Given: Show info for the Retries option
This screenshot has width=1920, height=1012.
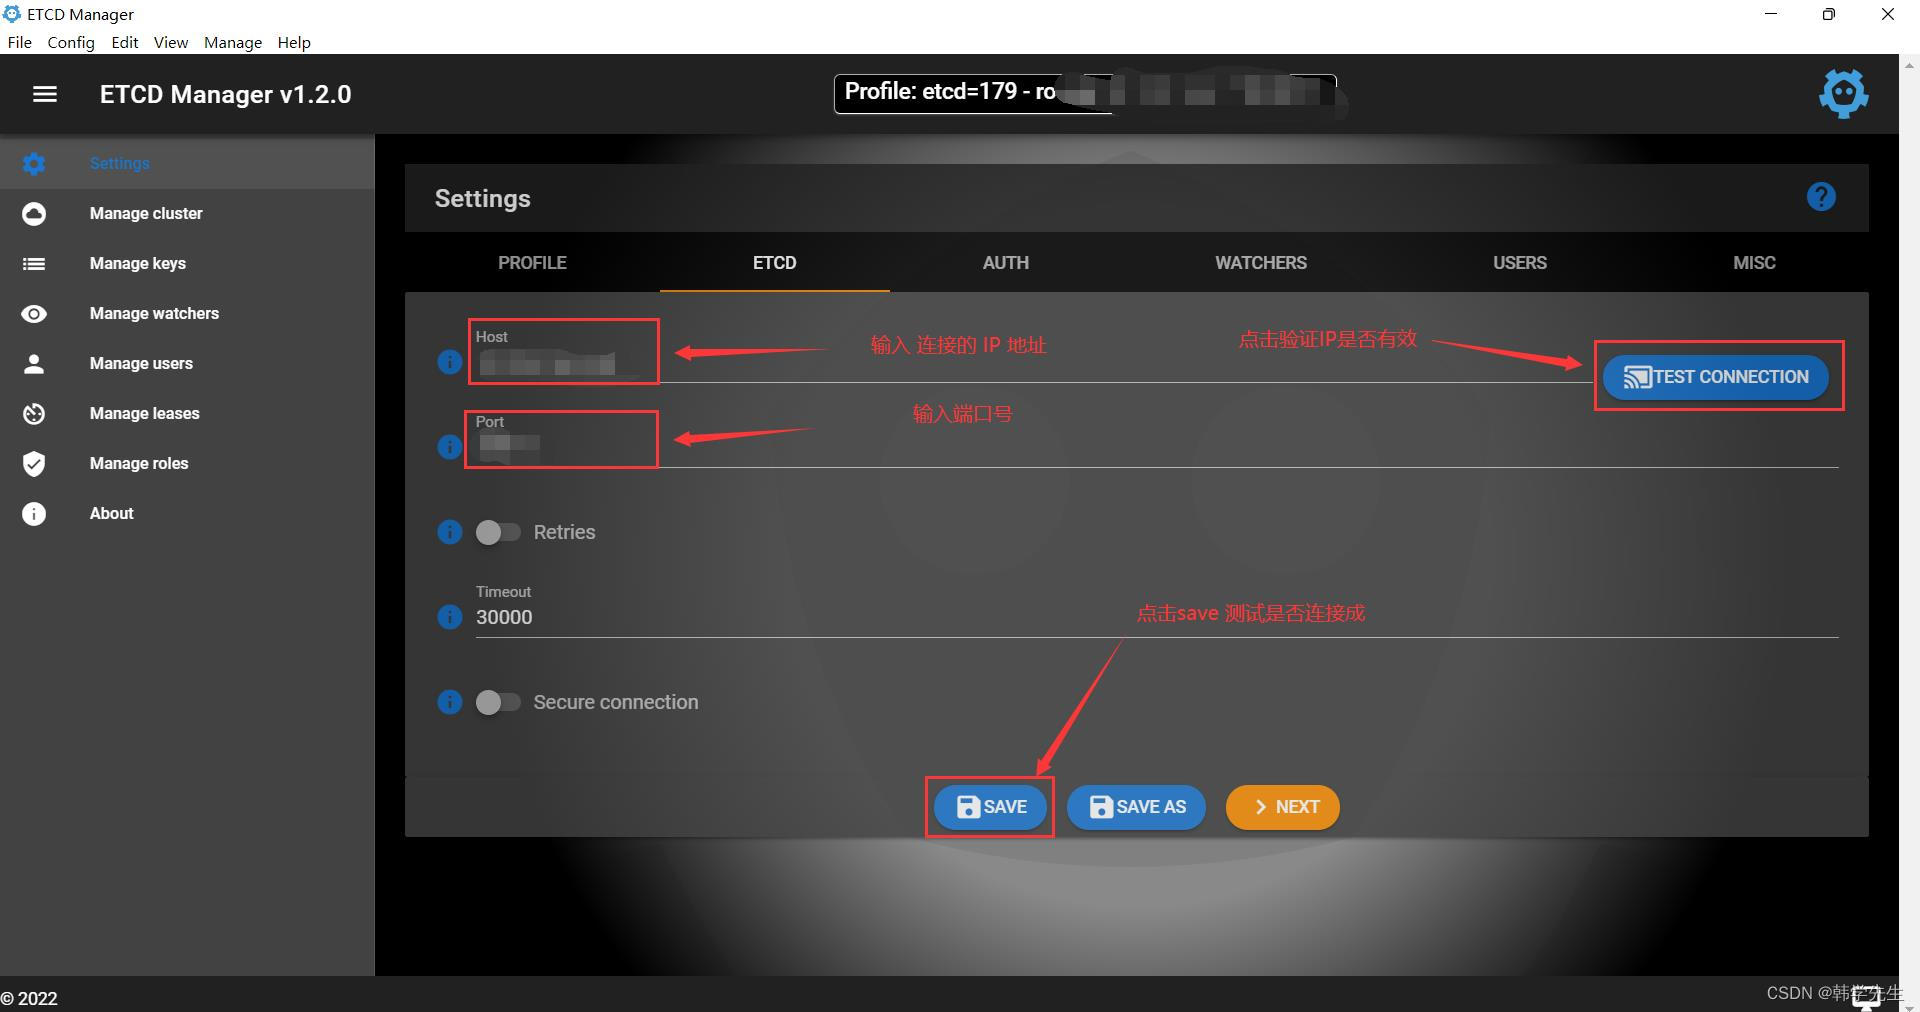Looking at the screenshot, I should point(450,532).
